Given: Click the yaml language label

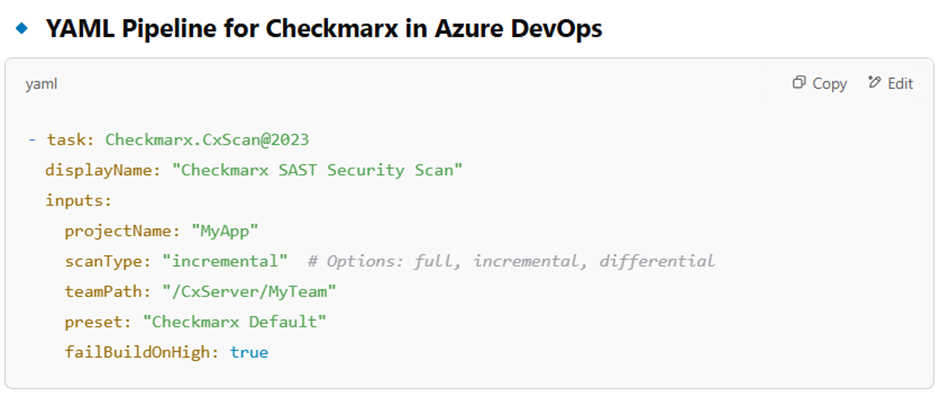Looking at the screenshot, I should pyautogui.click(x=41, y=85).
